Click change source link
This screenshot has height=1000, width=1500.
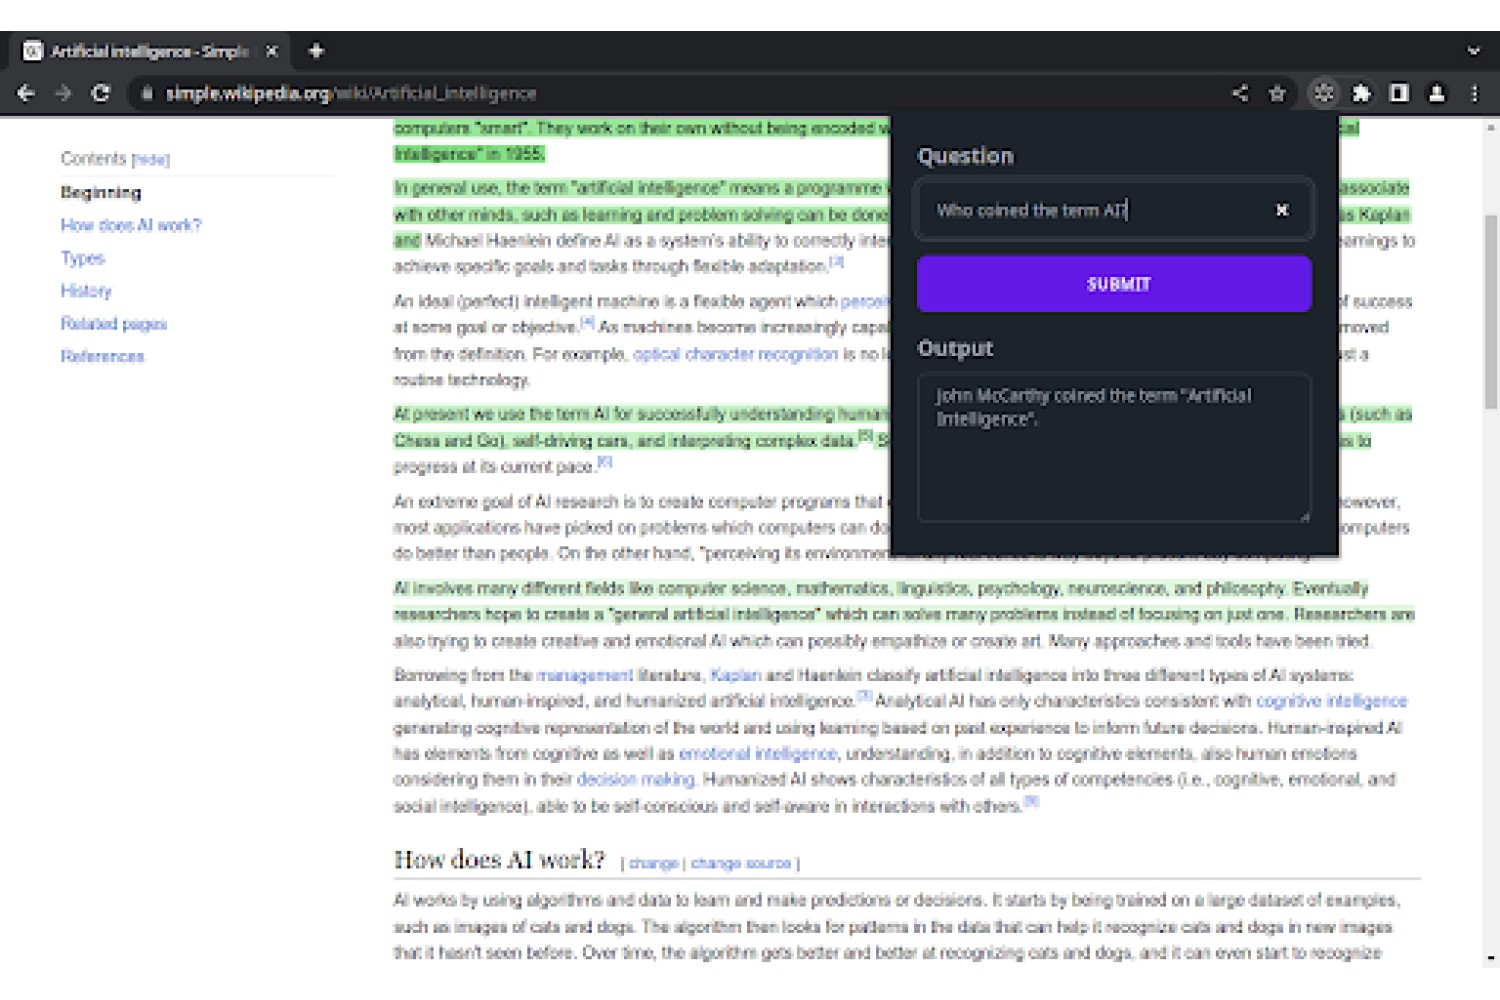(741, 863)
